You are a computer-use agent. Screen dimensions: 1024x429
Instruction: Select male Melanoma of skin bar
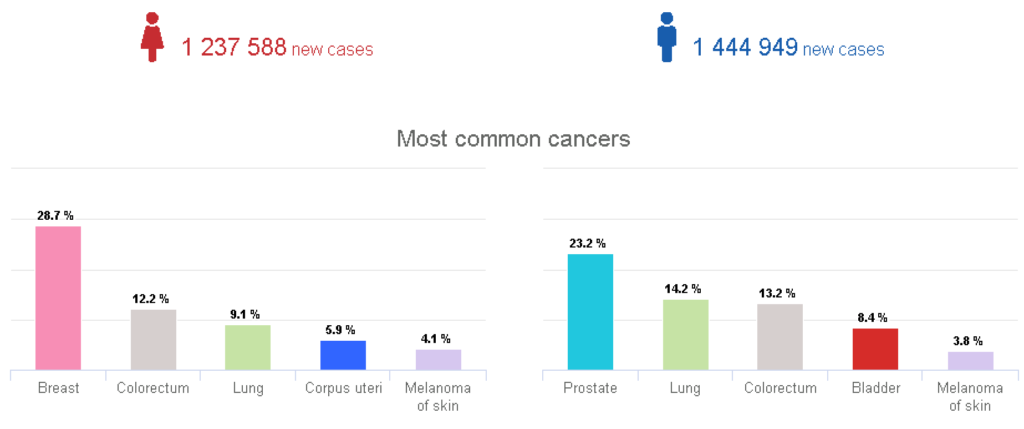click(970, 361)
